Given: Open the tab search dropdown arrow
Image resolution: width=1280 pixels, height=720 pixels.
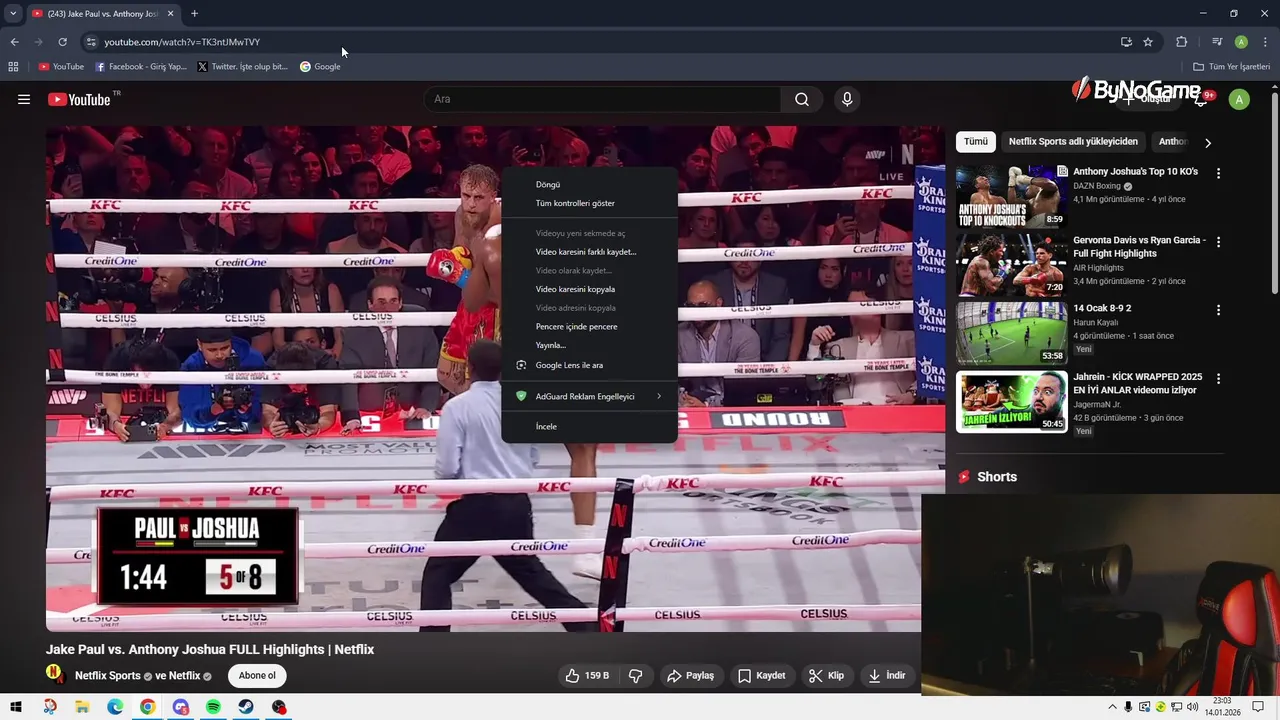Looking at the screenshot, I should coord(13,14).
